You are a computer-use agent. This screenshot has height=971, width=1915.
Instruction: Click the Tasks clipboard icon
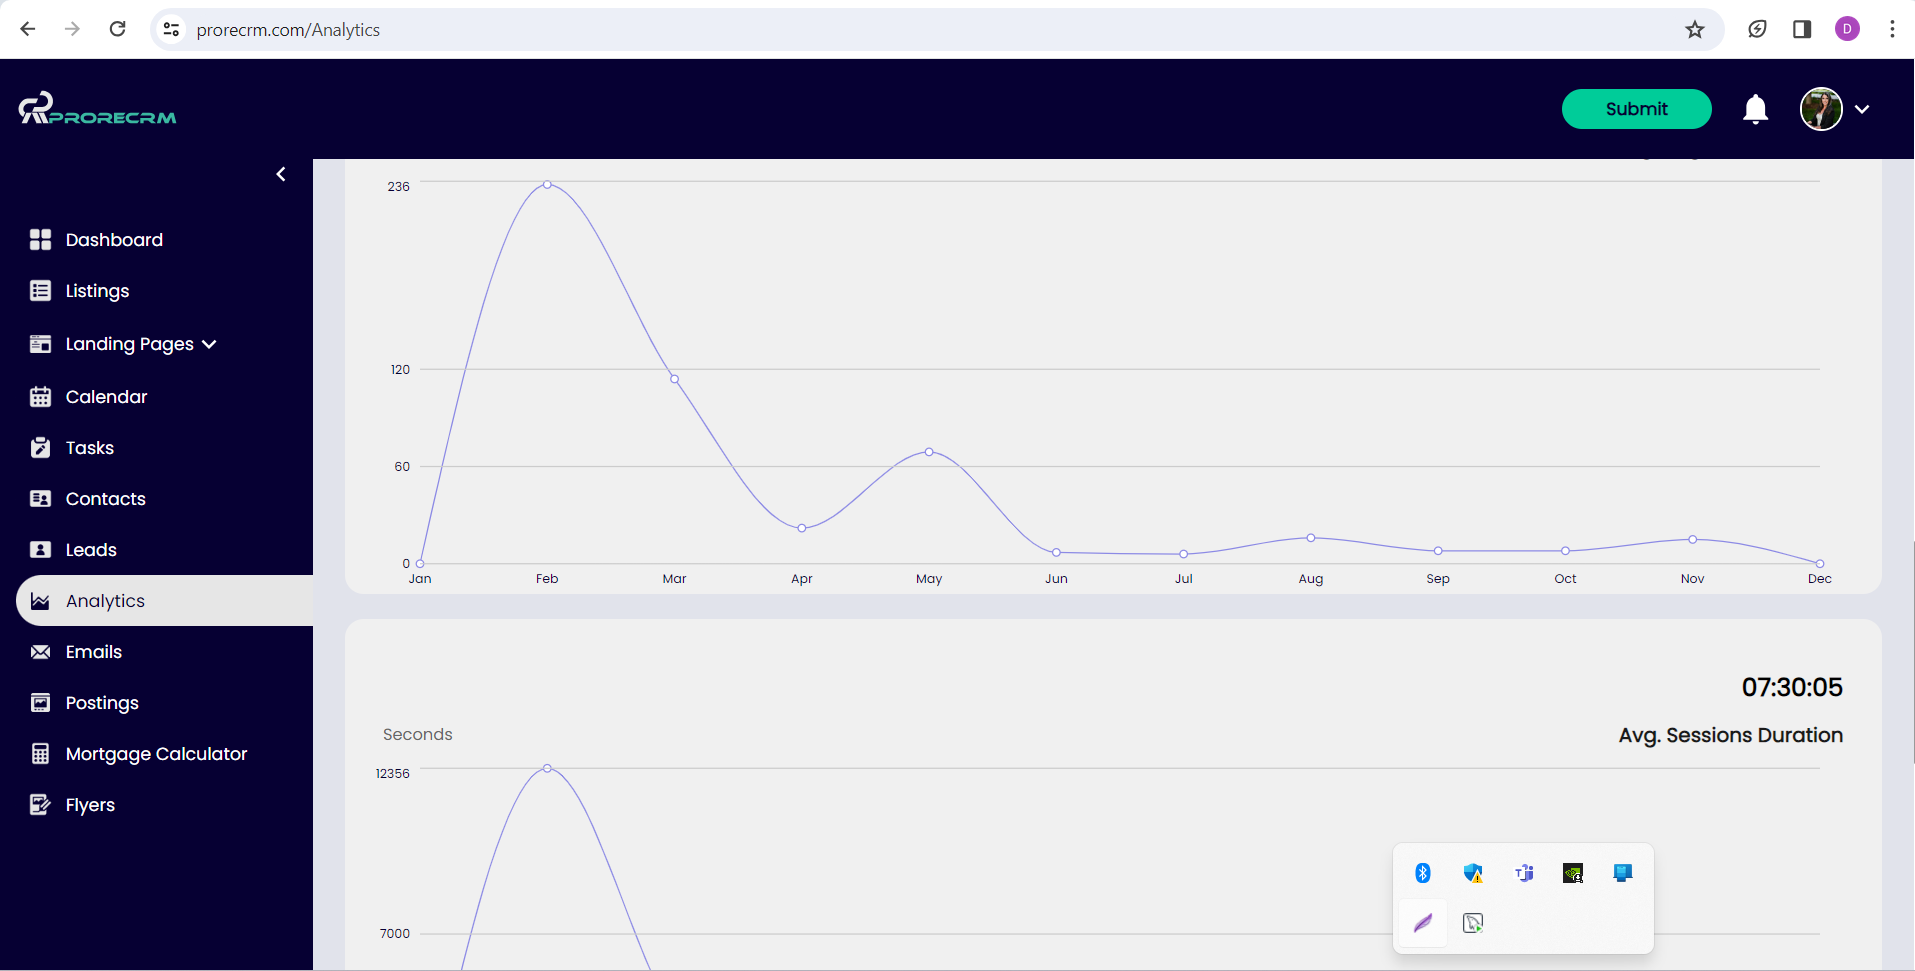(40, 448)
